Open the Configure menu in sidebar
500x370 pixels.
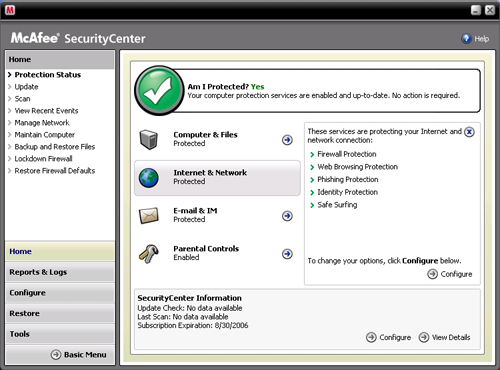pyautogui.click(x=60, y=293)
